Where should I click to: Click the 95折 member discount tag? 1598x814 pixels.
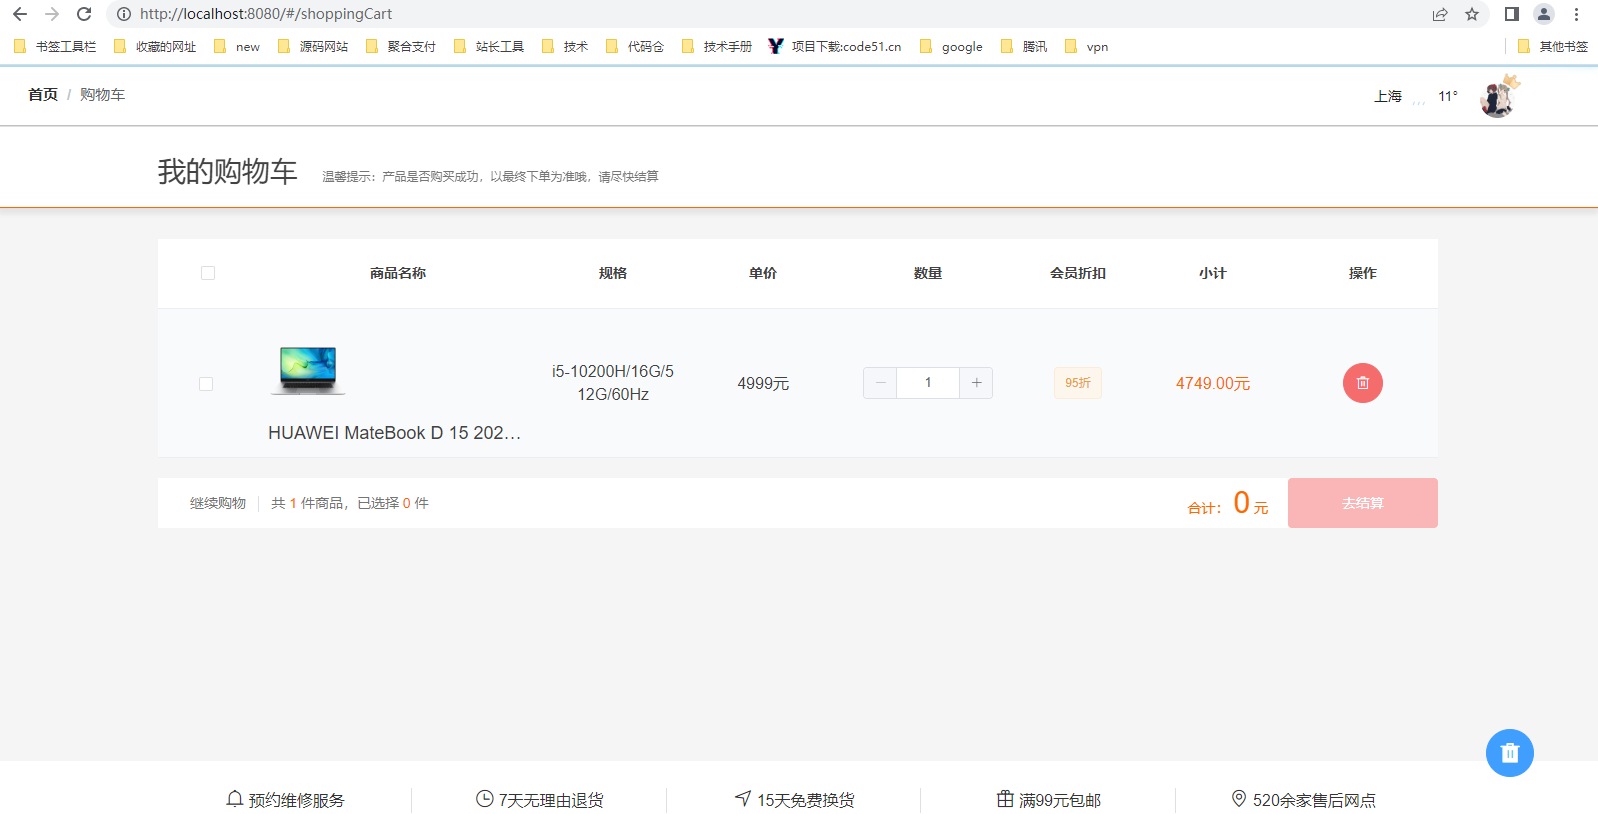pos(1078,383)
